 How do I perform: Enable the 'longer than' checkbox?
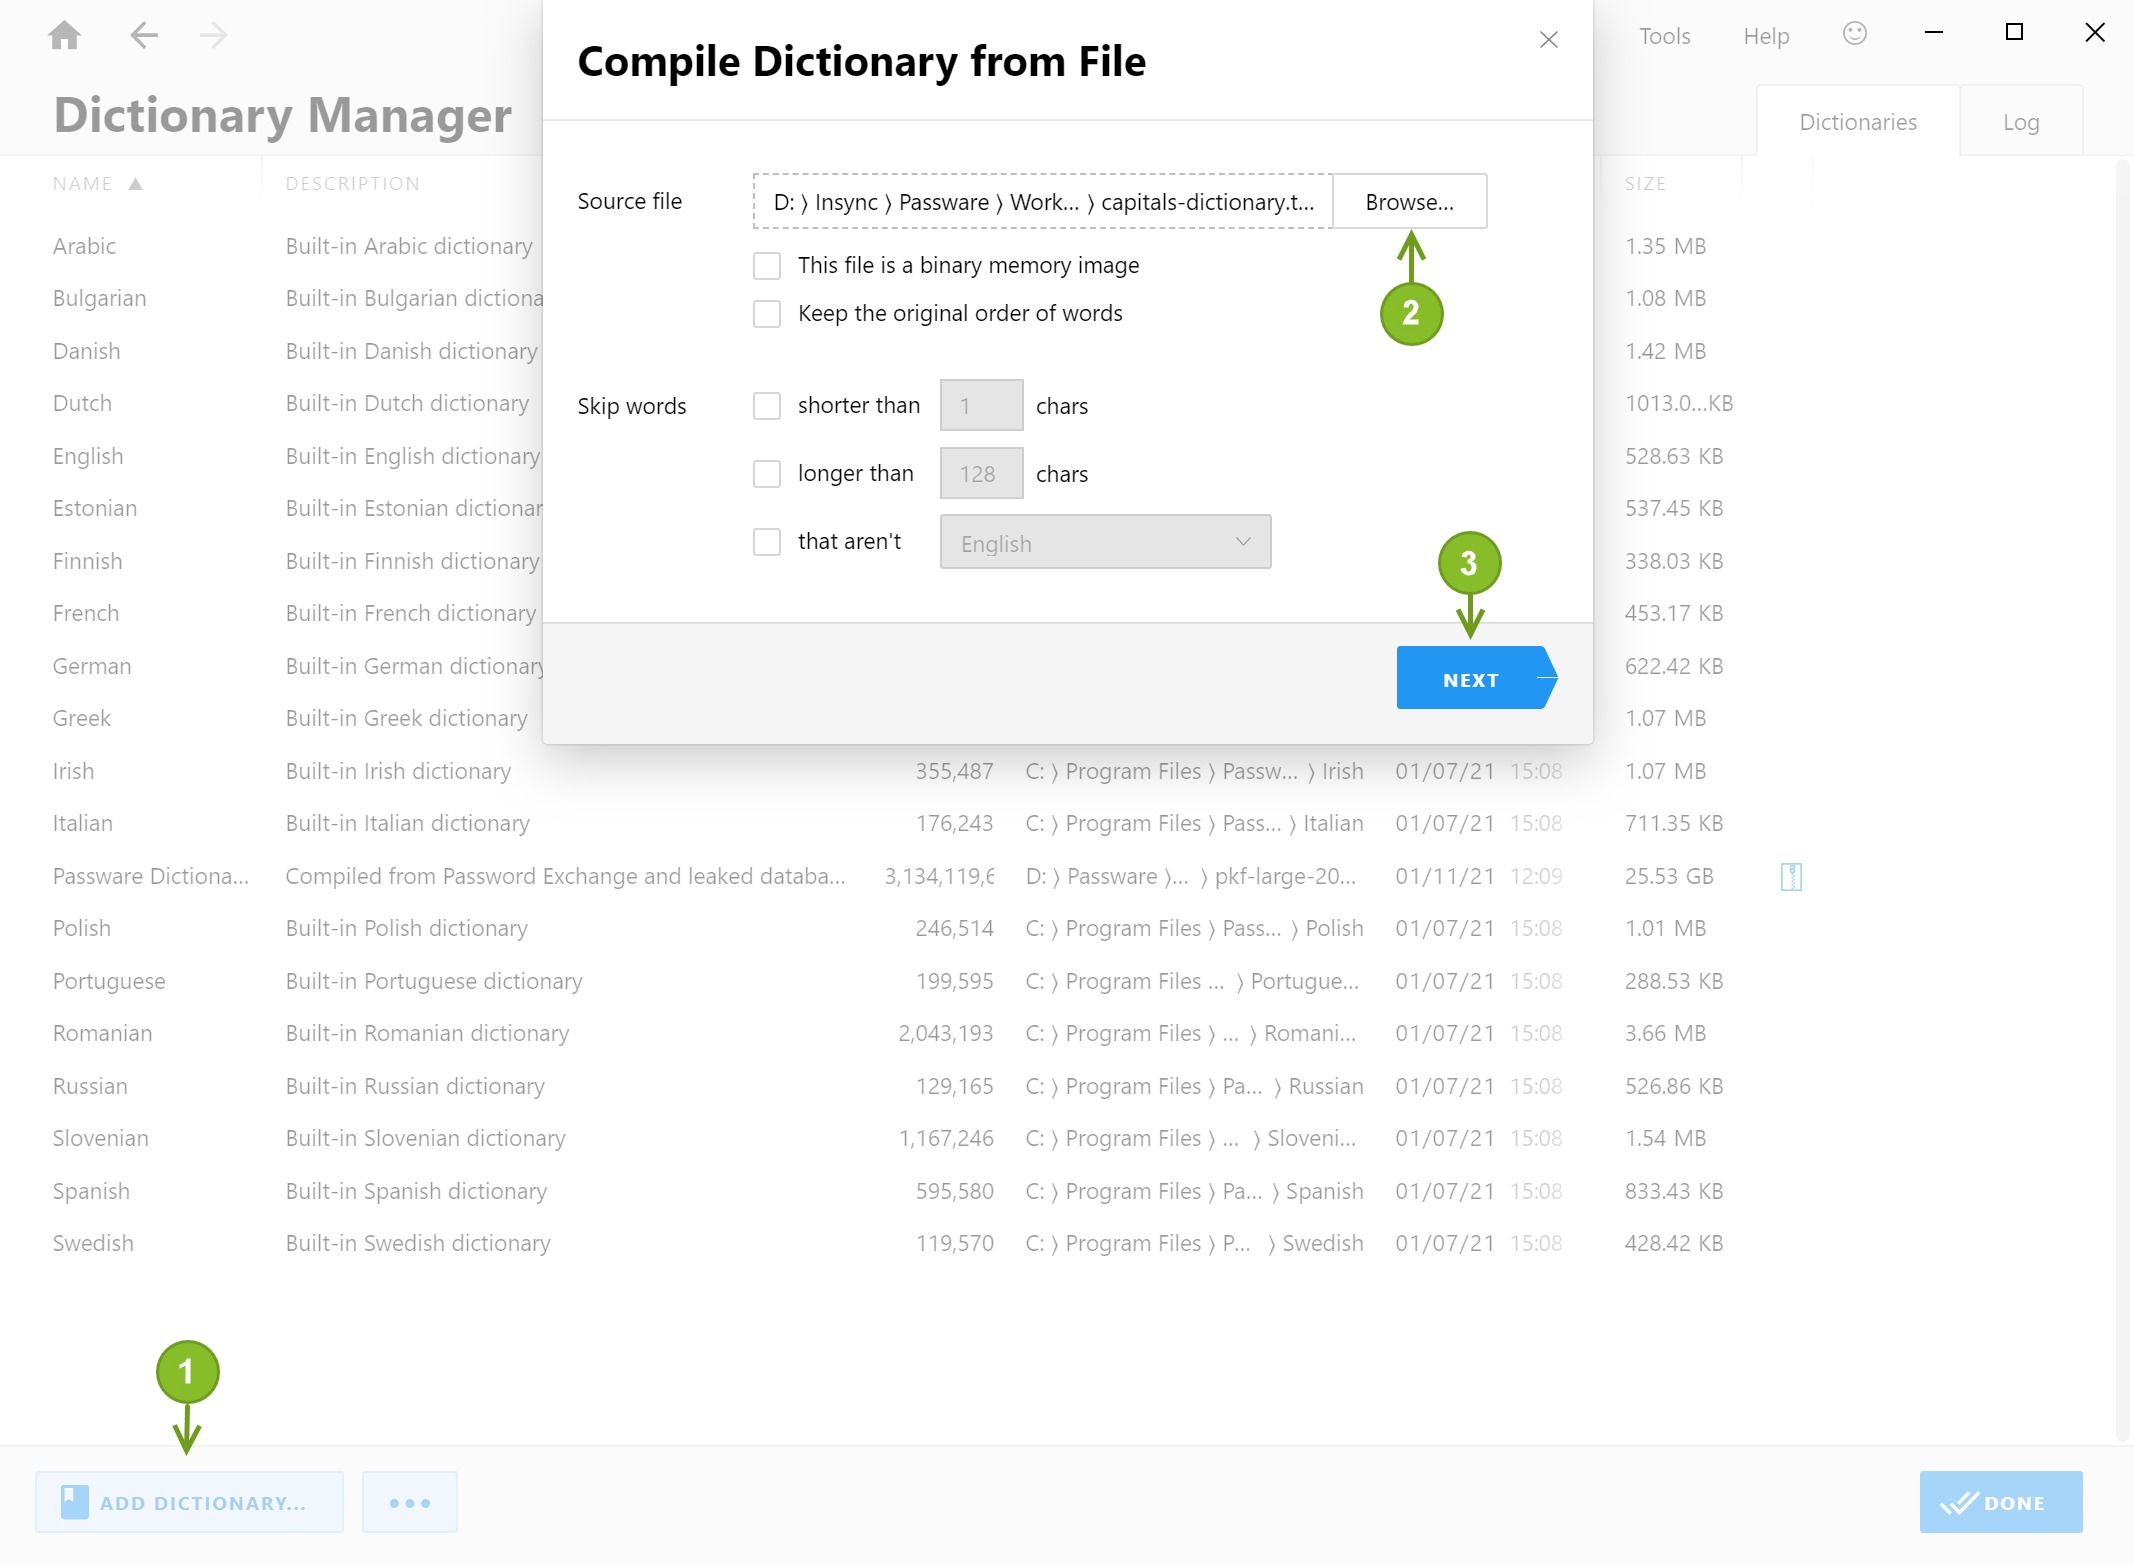[767, 473]
